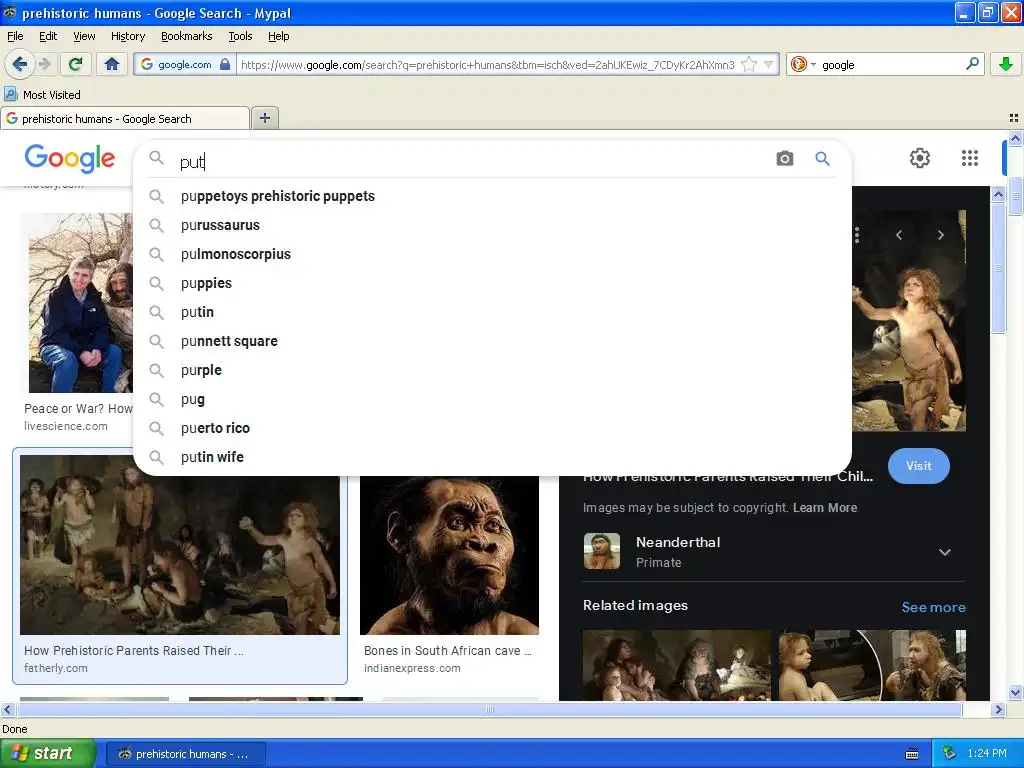Select suggestion 'putin wife'
Image resolution: width=1024 pixels, height=768 pixels.
tap(492, 456)
